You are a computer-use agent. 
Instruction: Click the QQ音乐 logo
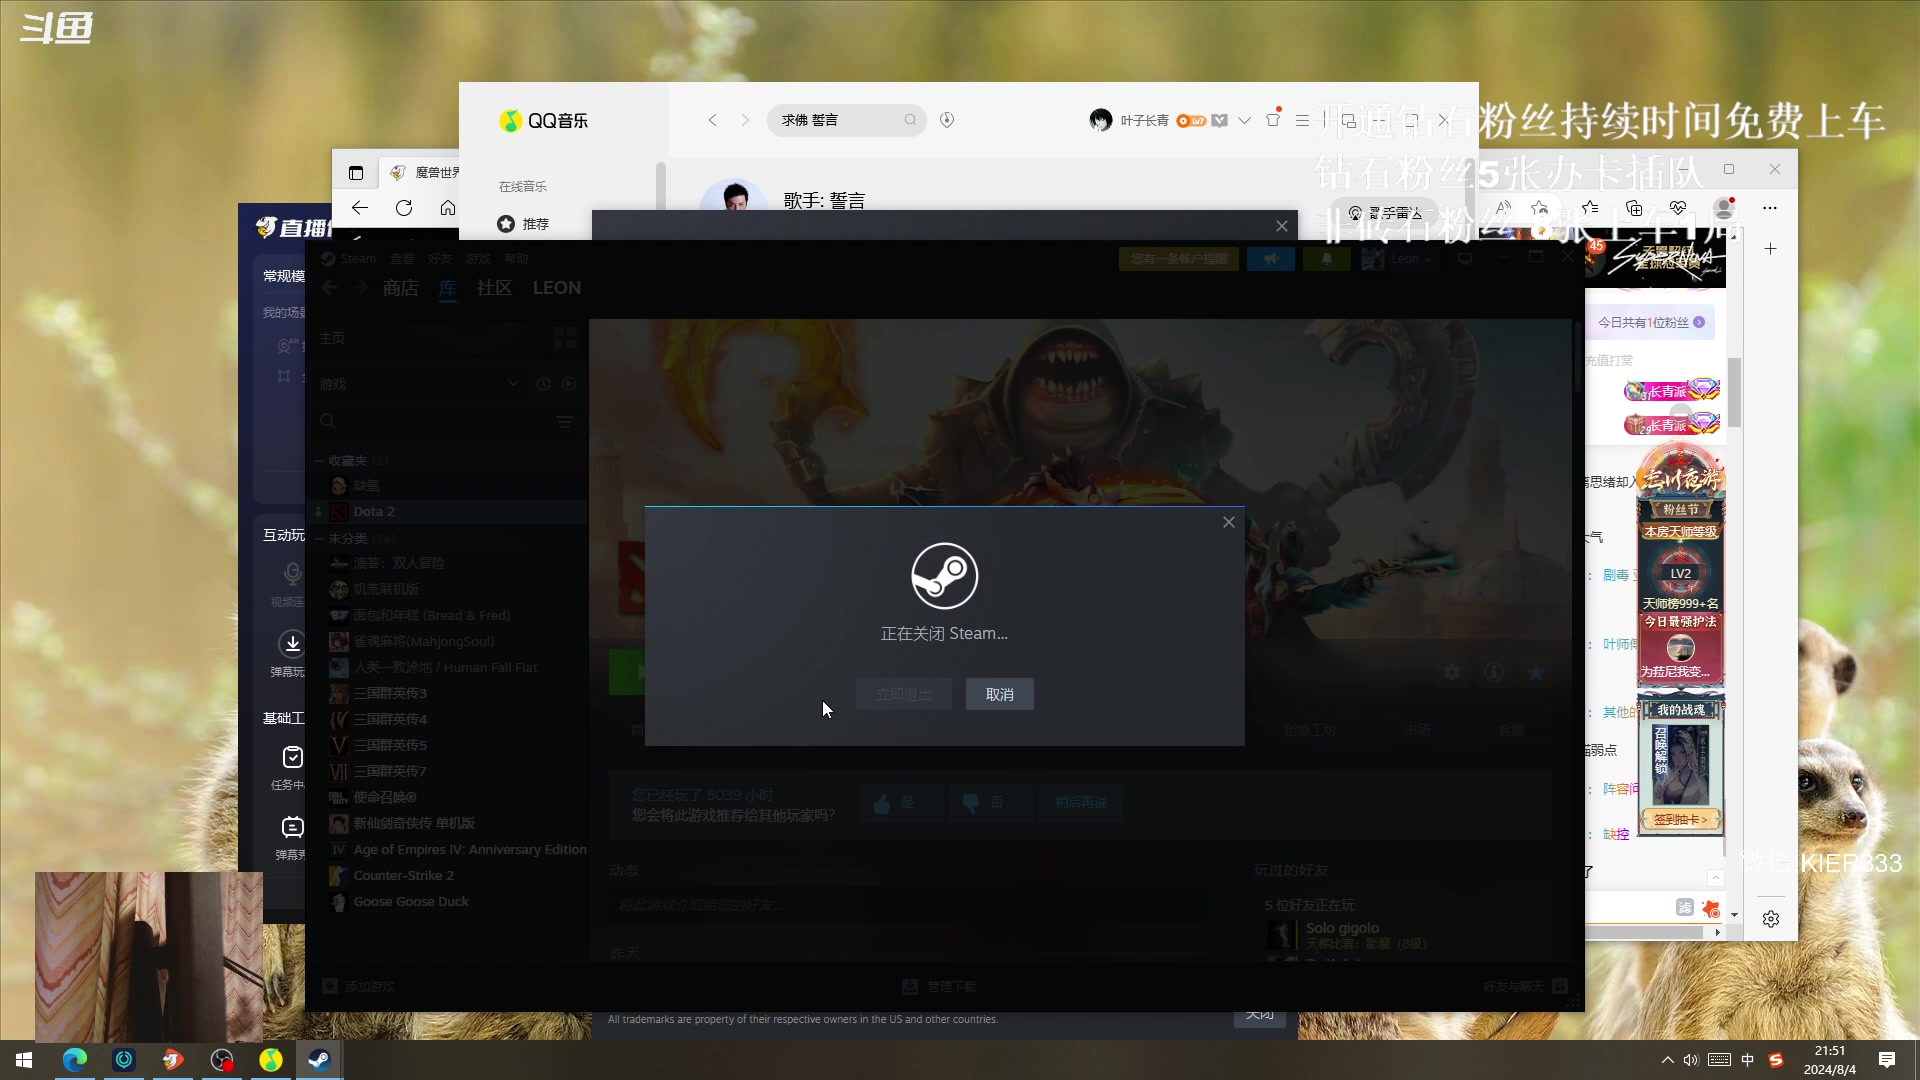coord(544,120)
